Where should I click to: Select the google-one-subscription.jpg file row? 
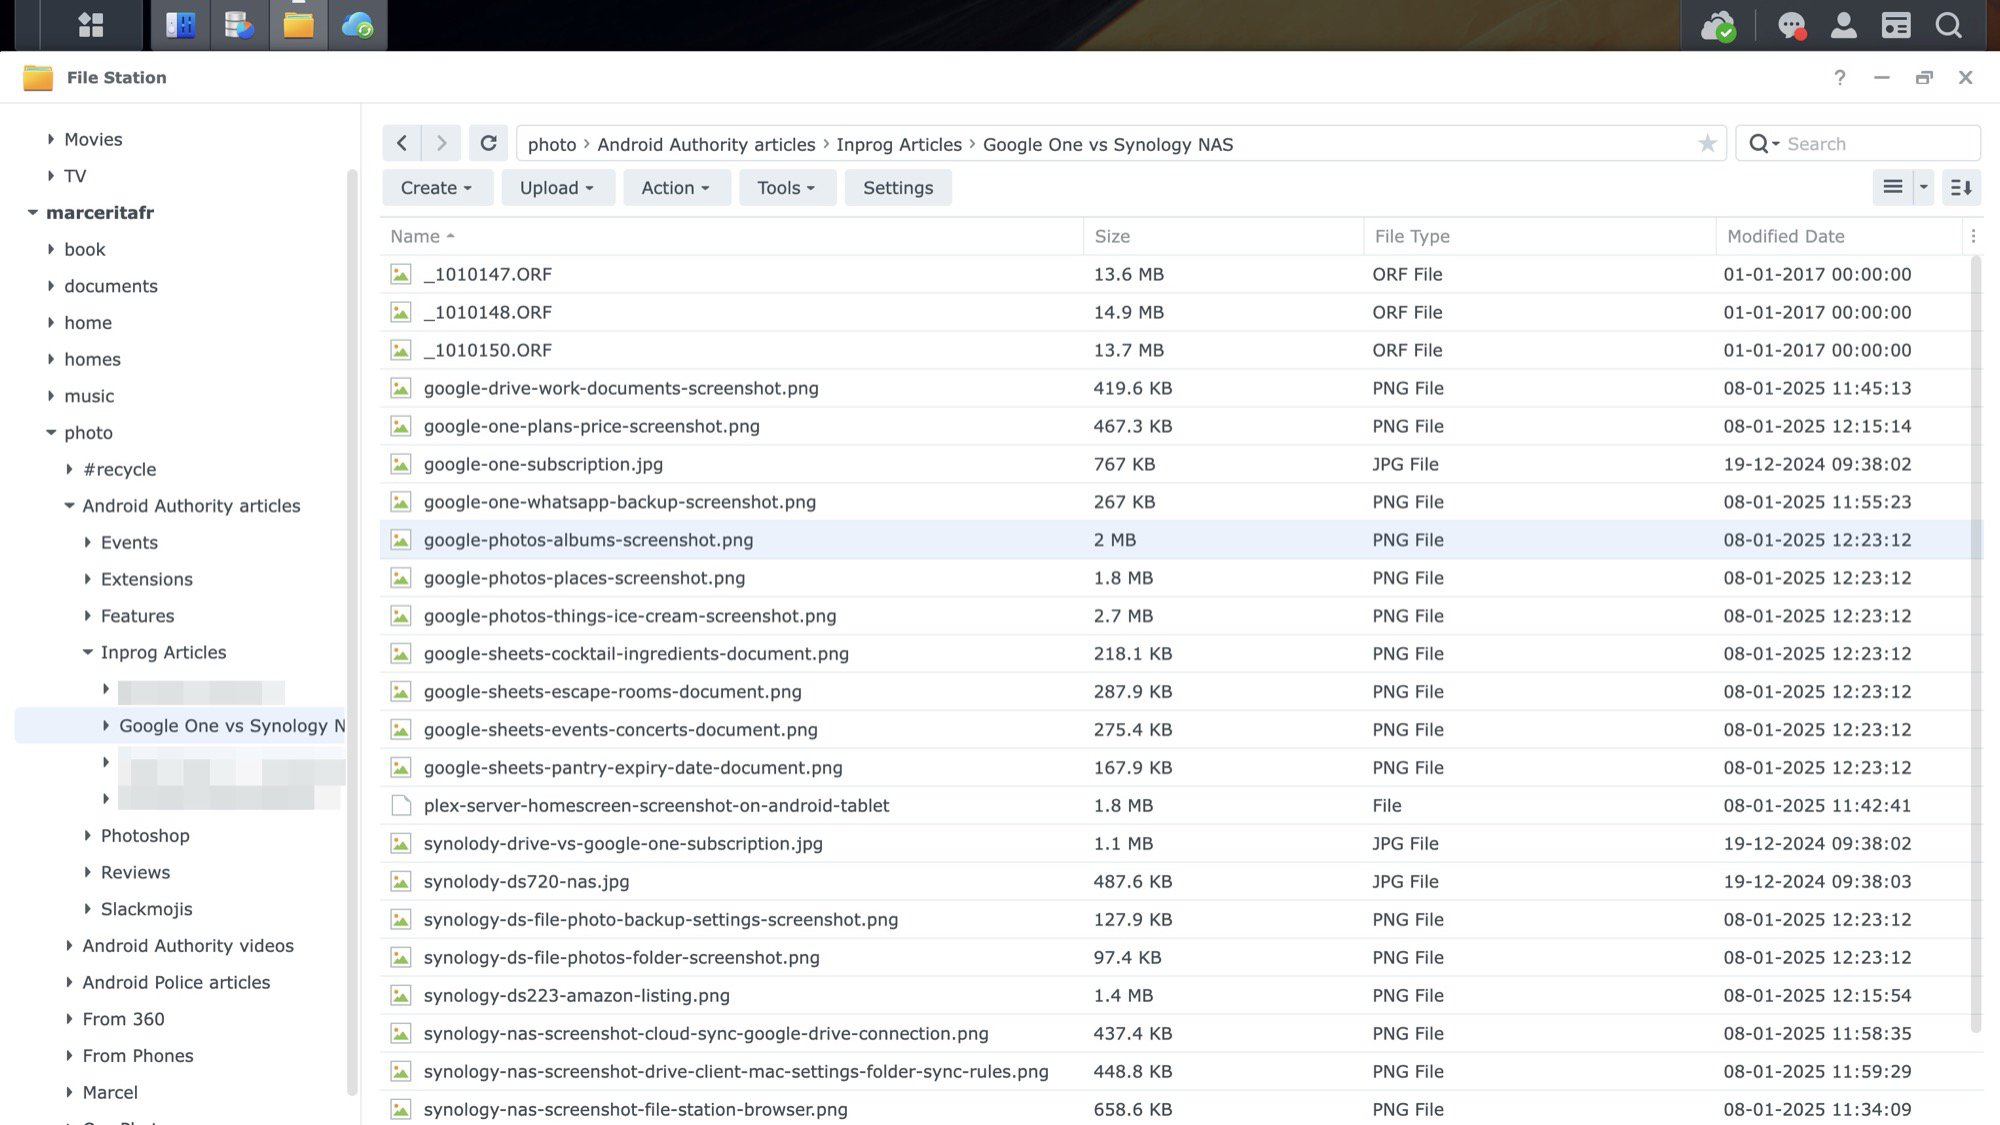pos(543,464)
